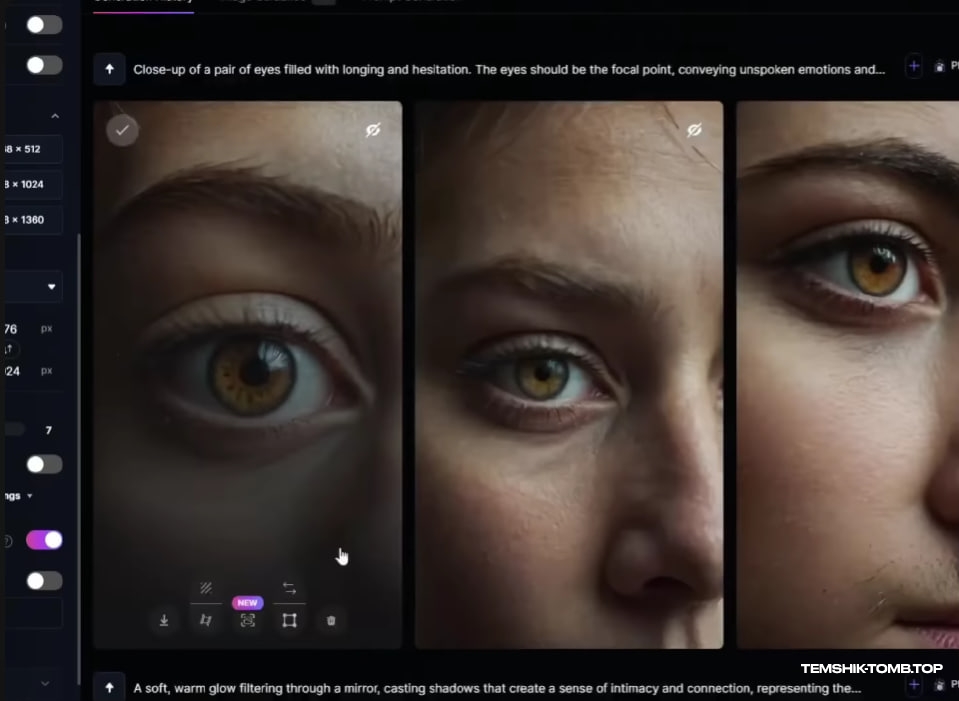959x701 pixels.
Task: Click the camera-like icon right of eyes prompt
Action: [x=939, y=67]
